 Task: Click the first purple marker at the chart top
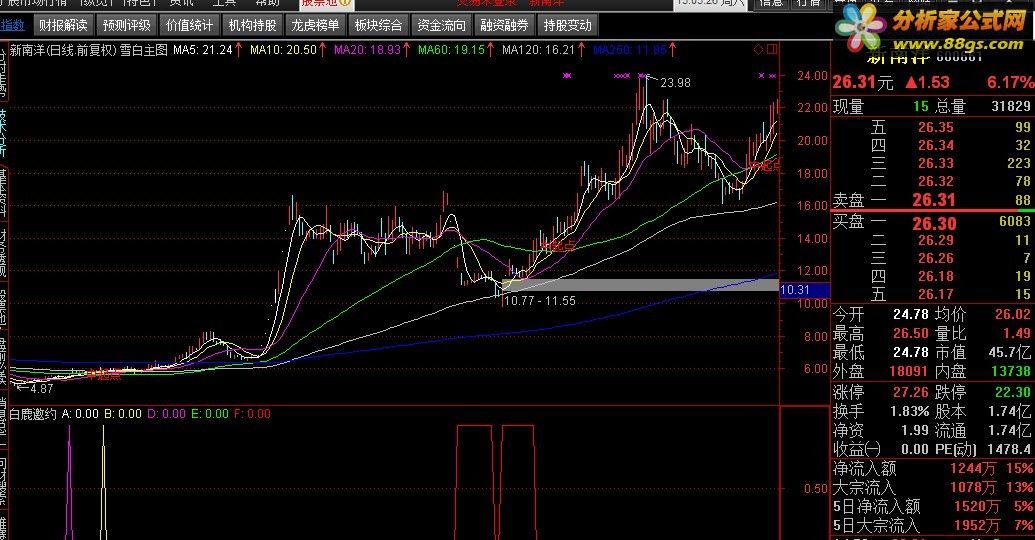[566, 76]
